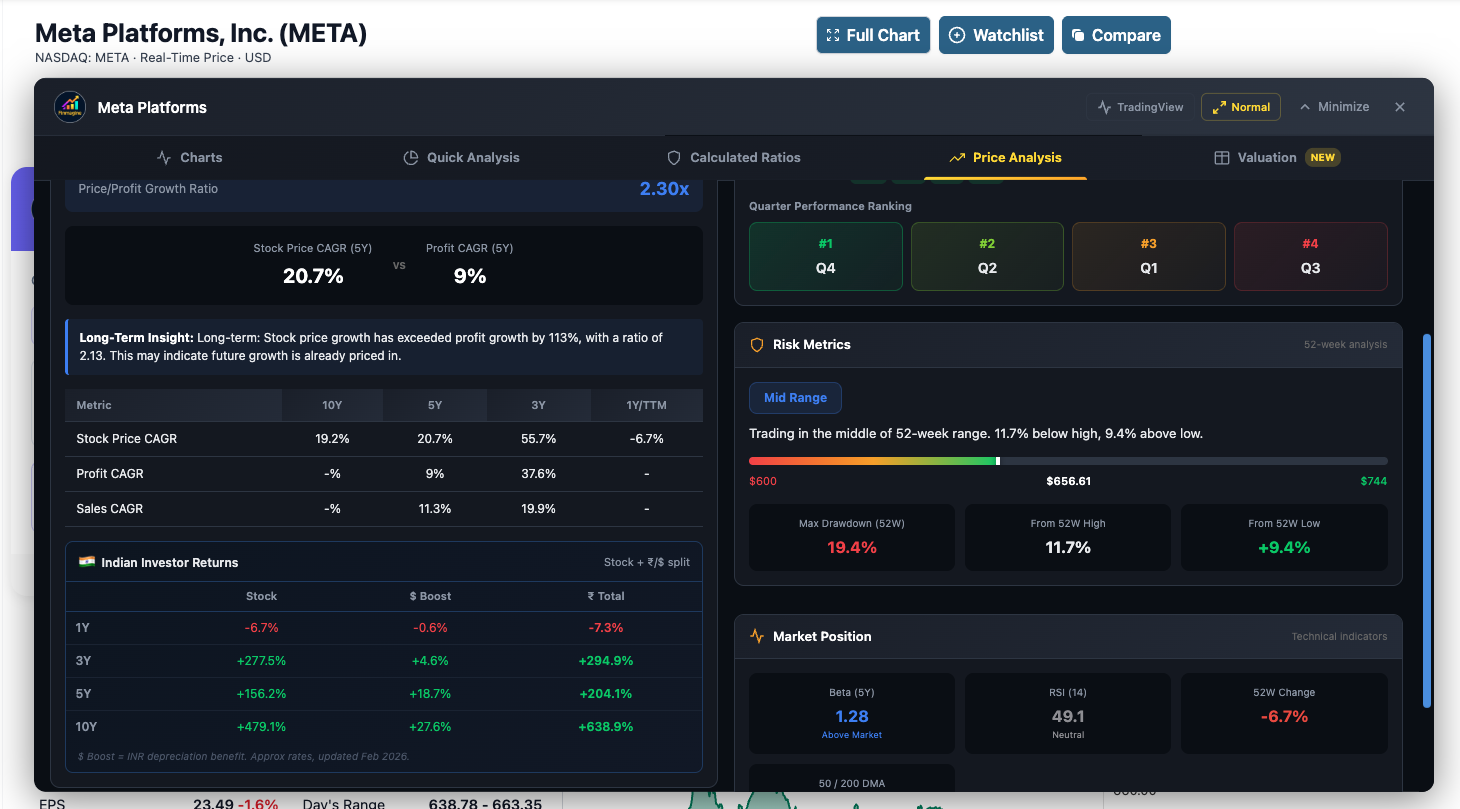The image size is (1460, 809).
Task: Open the Calculated Ratios tab
Action: [x=734, y=157]
